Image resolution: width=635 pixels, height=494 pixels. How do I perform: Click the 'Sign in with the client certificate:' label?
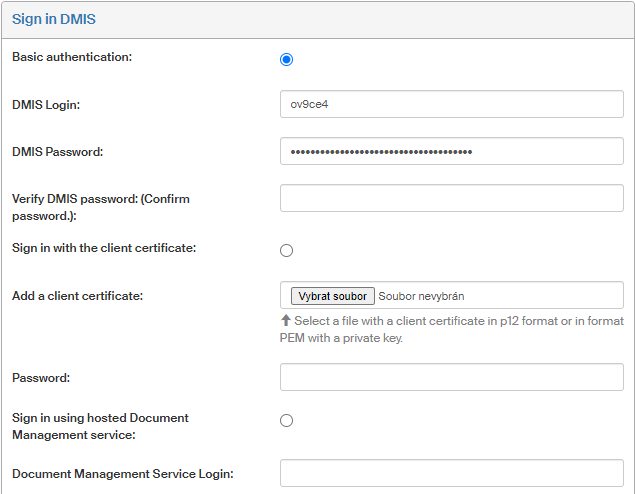(104, 248)
